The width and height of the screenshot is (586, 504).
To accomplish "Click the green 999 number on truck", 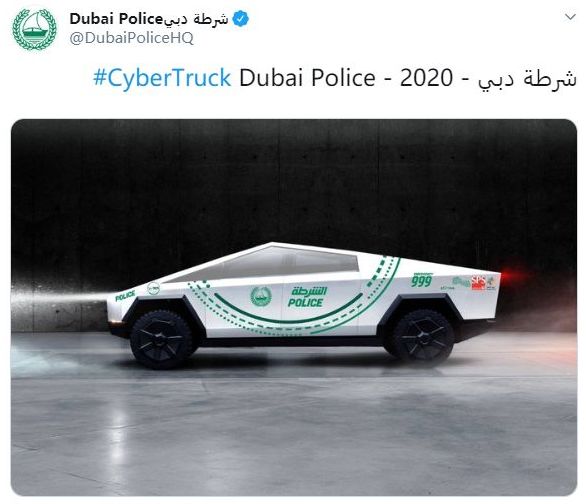I will point(422,281).
